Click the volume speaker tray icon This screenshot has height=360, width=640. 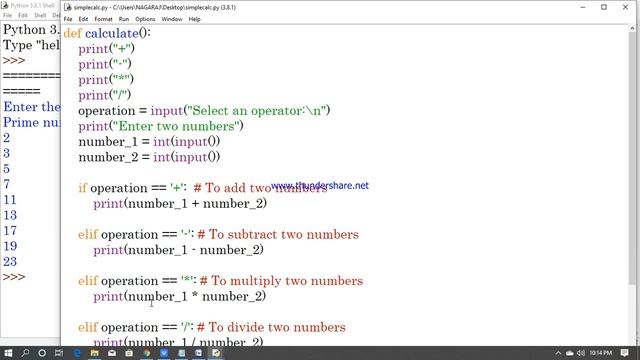coord(581,353)
